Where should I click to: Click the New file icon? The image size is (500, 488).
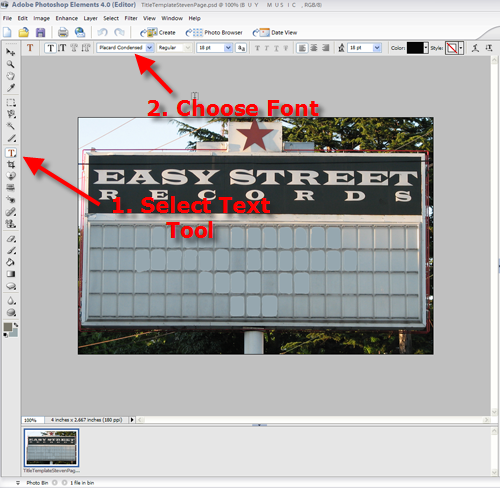7,32
